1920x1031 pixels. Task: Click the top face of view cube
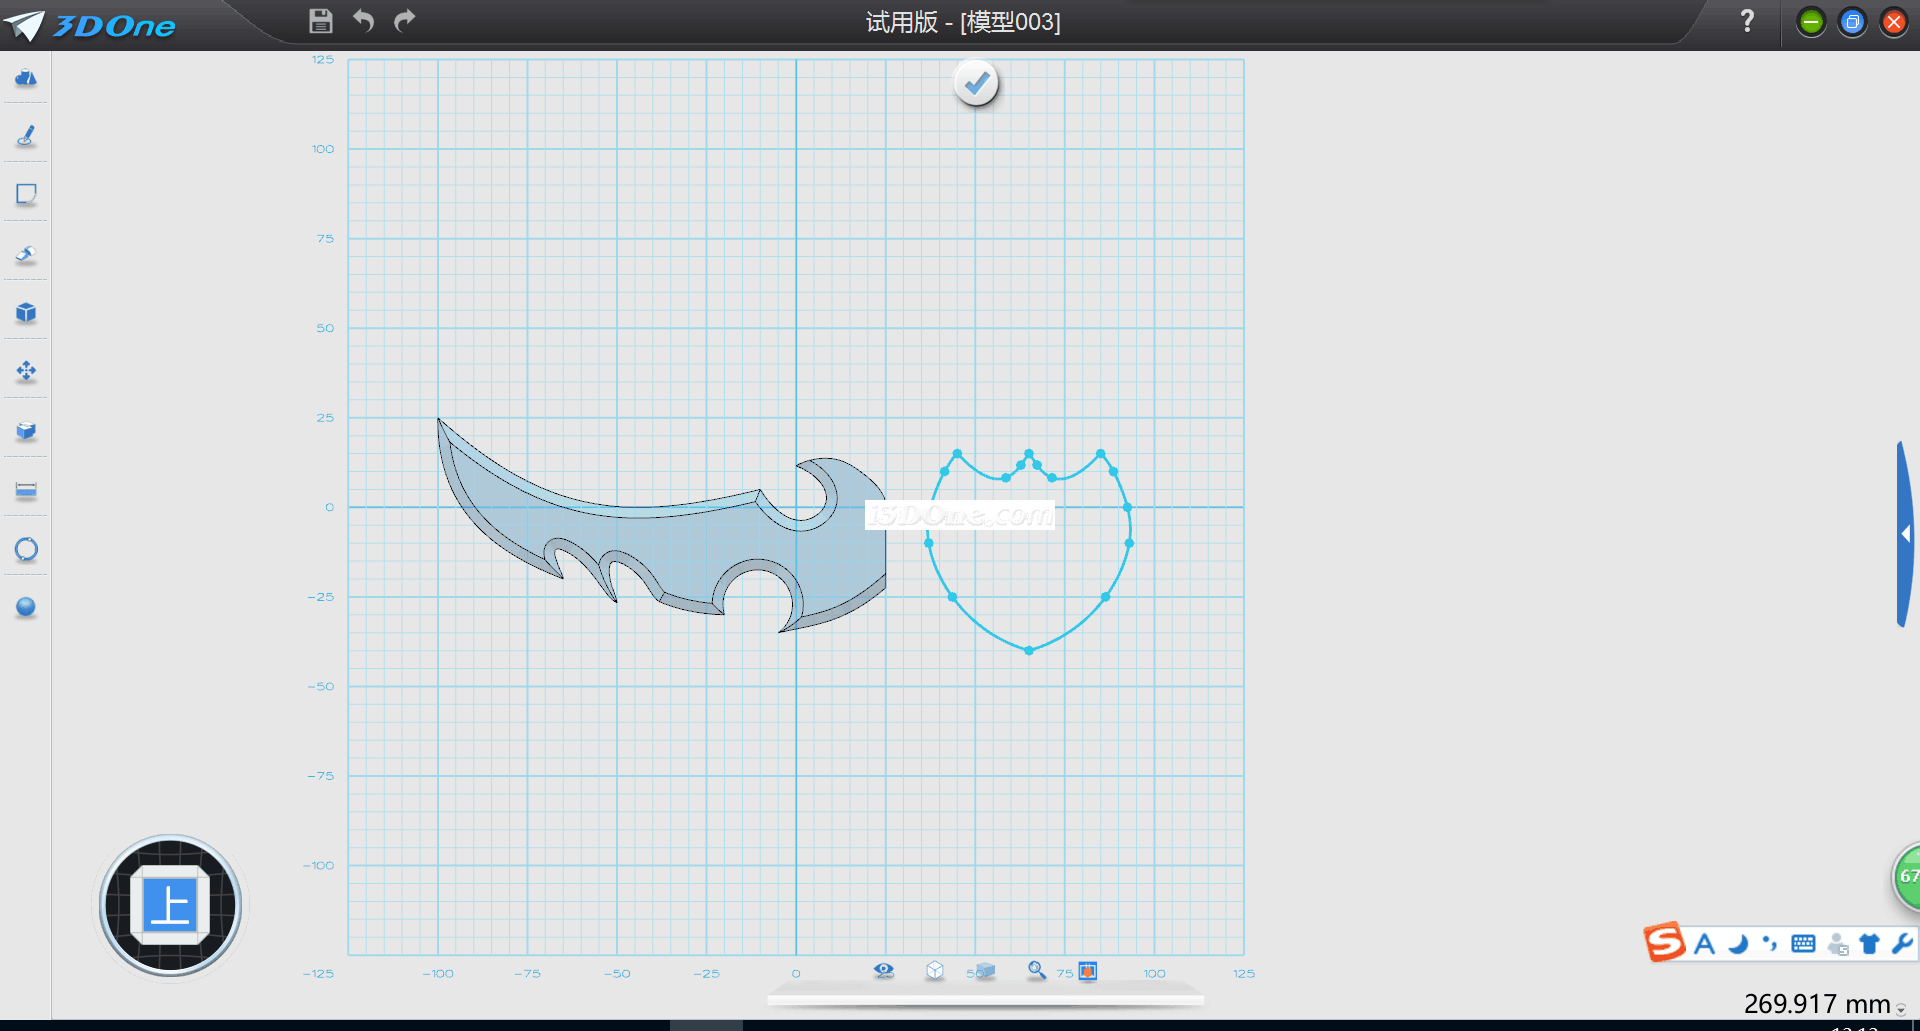pos(170,905)
